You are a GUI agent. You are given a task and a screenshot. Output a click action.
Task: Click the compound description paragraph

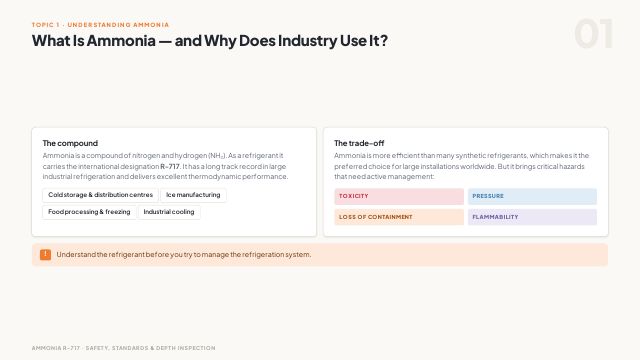coord(165,166)
